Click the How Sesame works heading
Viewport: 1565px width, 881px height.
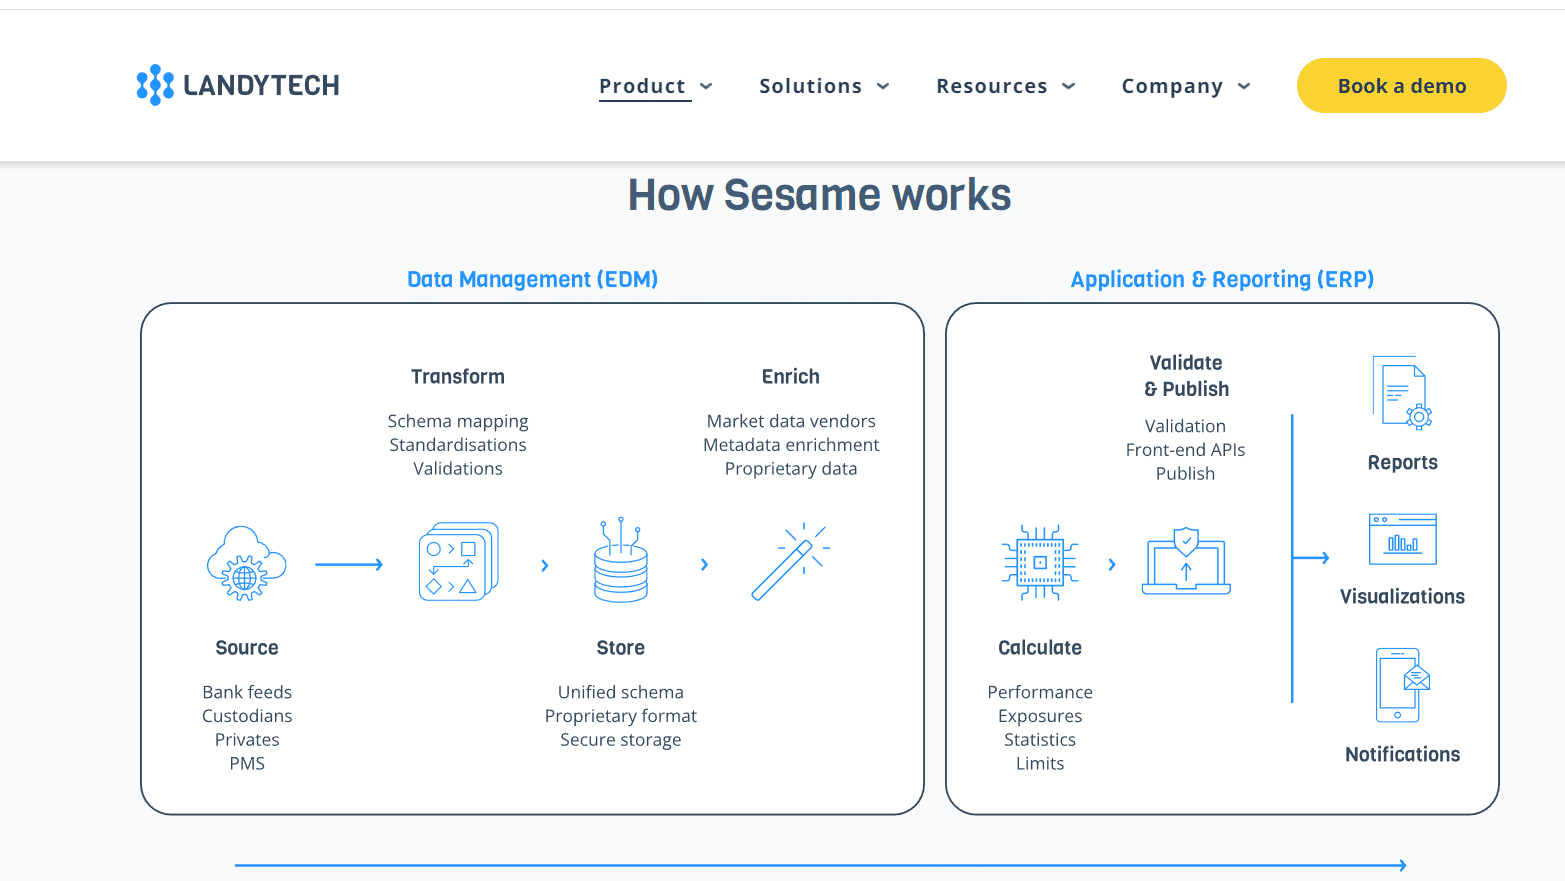click(819, 195)
